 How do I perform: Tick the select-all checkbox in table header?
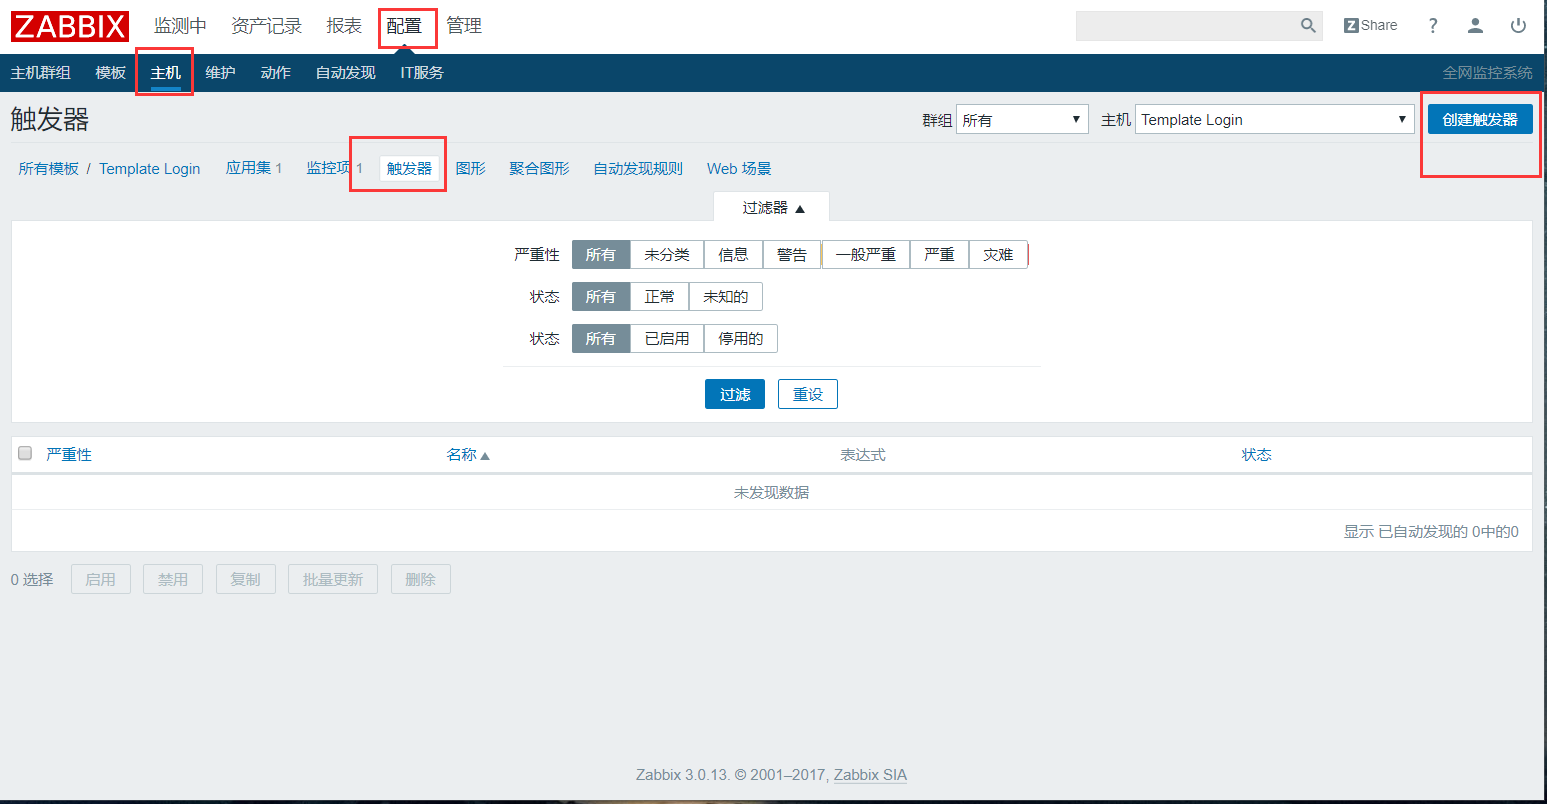(25, 454)
